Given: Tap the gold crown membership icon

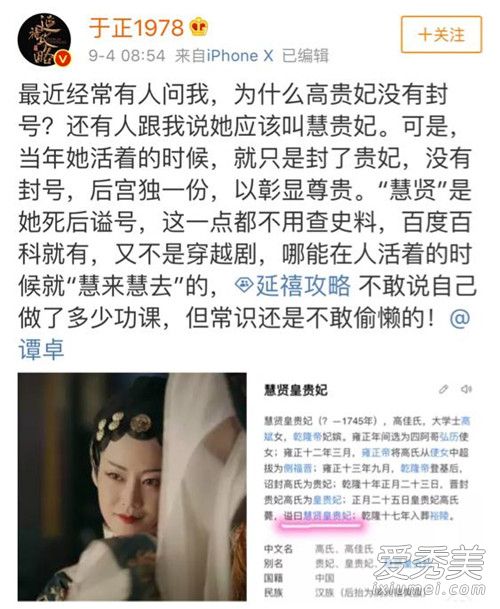Looking at the screenshot, I should pyautogui.click(x=199, y=27).
